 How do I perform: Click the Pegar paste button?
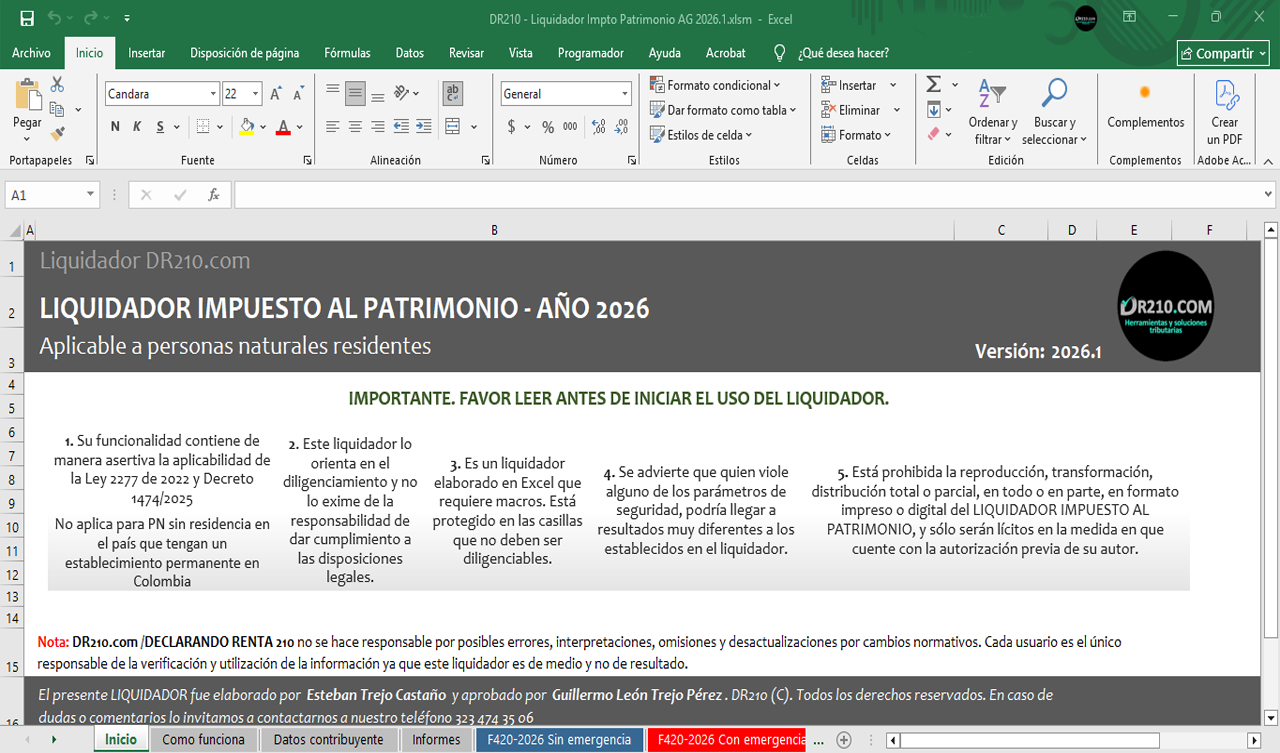(27, 107)
